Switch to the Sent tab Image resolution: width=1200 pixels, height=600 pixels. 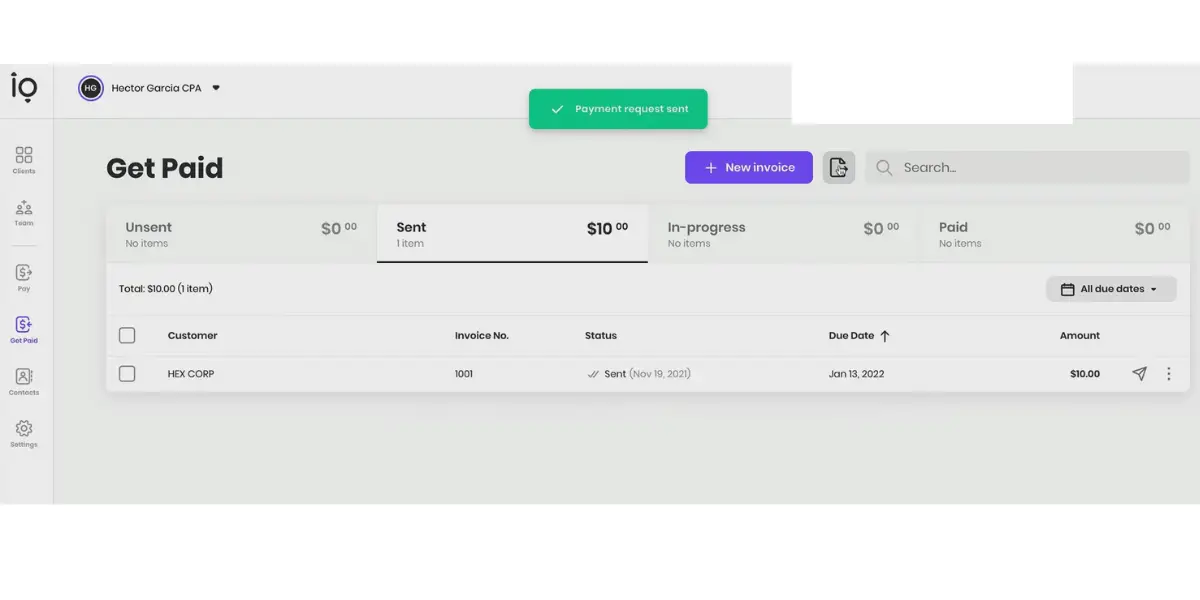pos(512,234)
